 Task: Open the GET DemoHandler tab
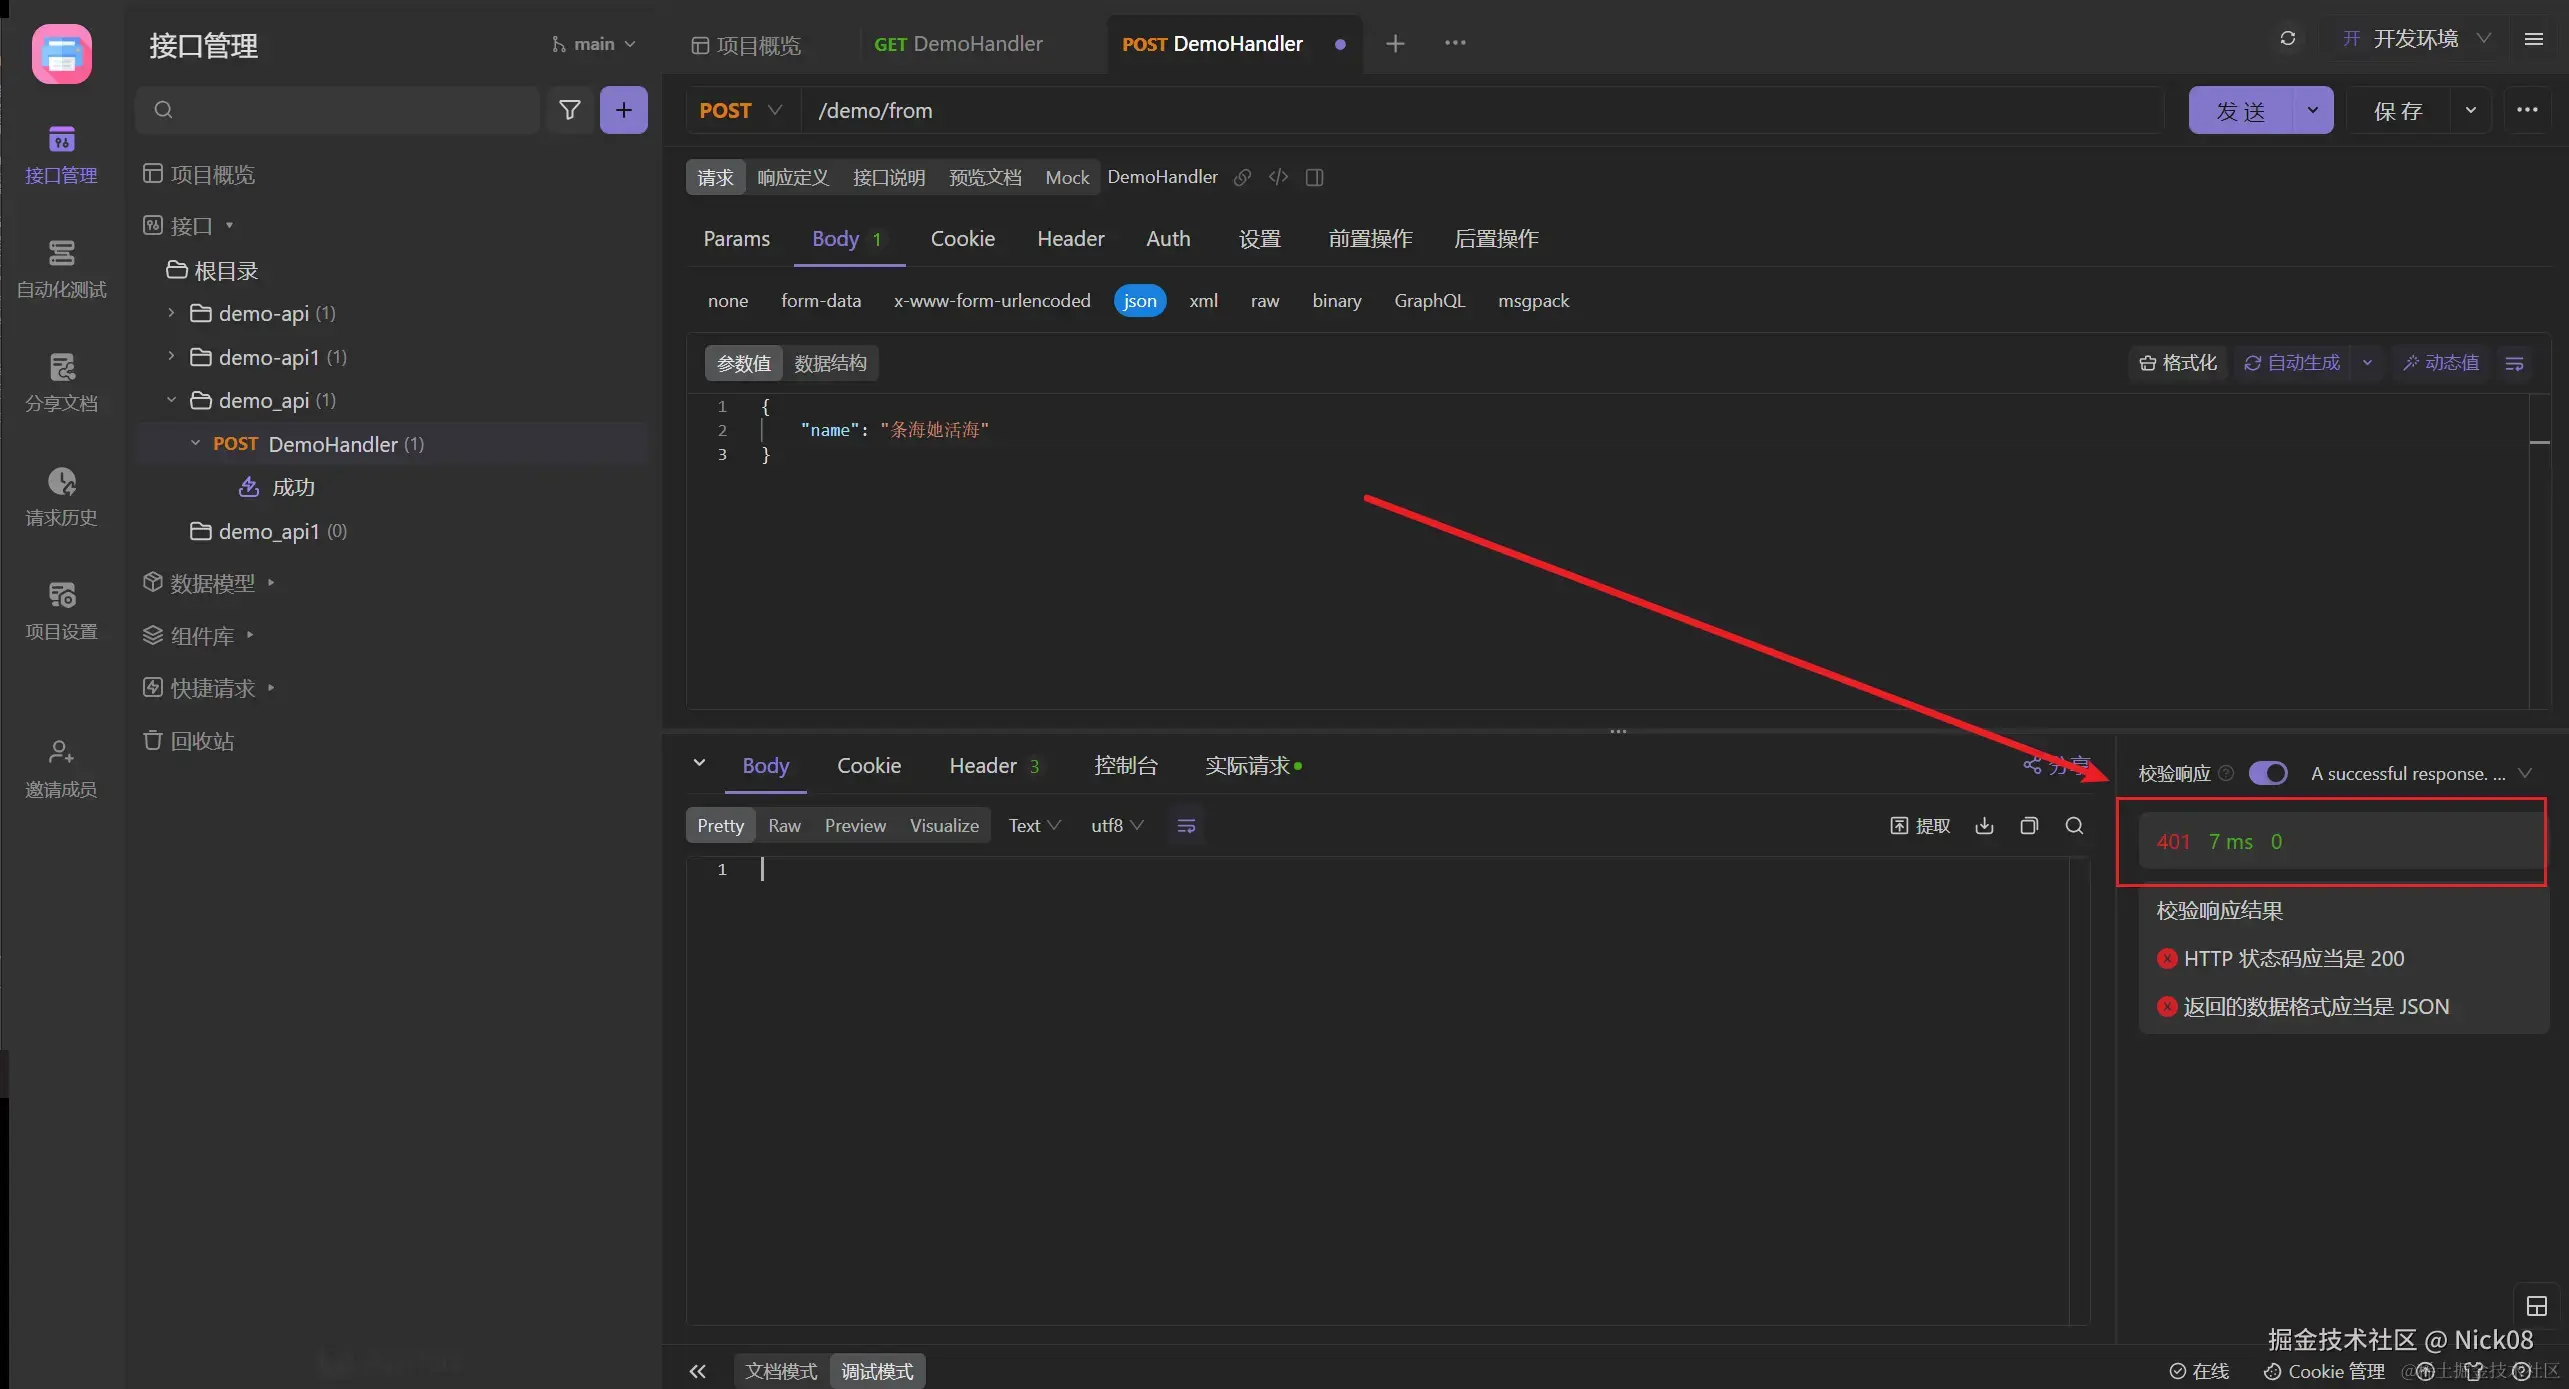(x=957, y=44)
